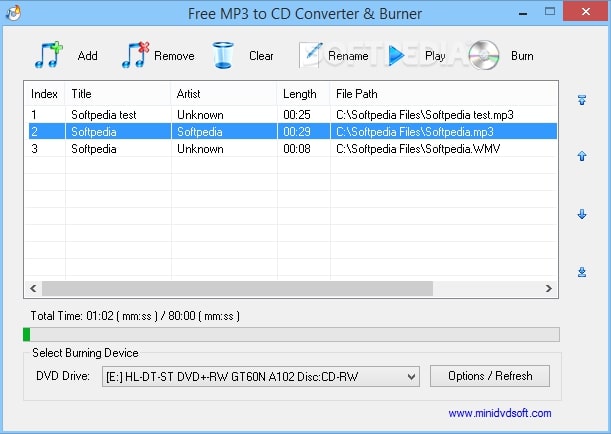This screenshot has height=434, width=611.
Task: Click the Add label in toolbar
Action: pos(87,56)
